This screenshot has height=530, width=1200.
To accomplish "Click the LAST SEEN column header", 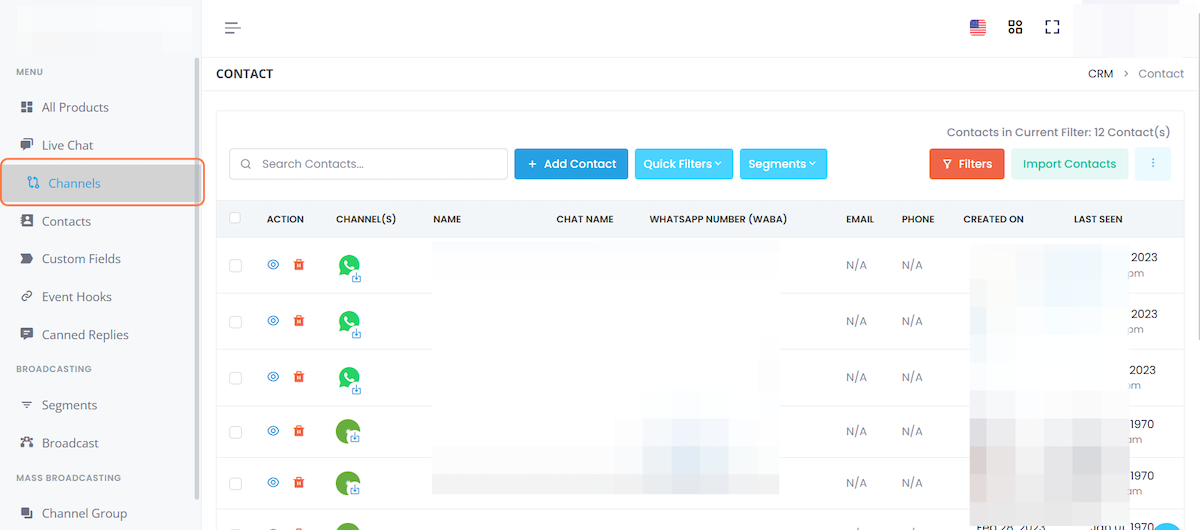I will click(1098, 219).
